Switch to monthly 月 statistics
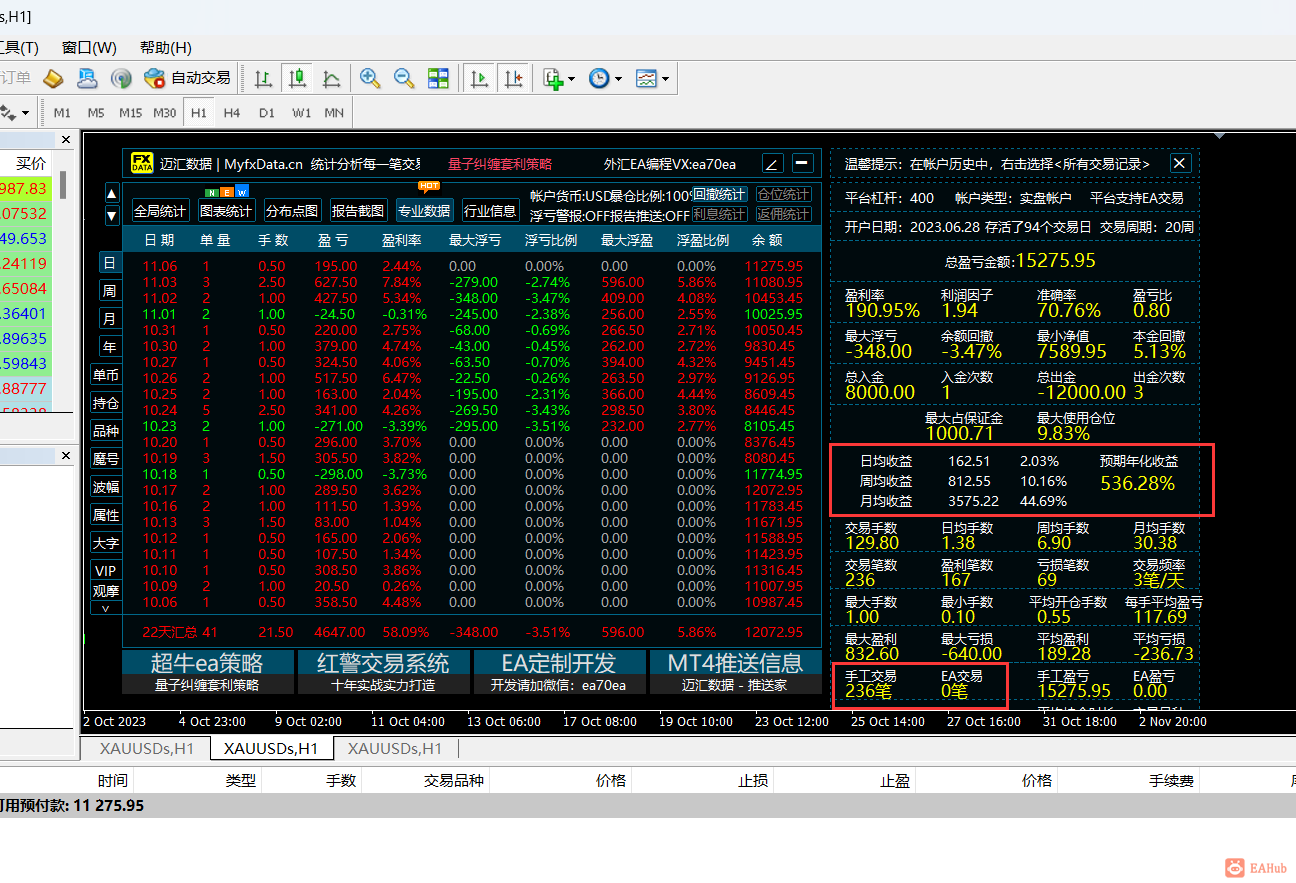Viewport: 1296px width, 883px height. tap(109, 319)
